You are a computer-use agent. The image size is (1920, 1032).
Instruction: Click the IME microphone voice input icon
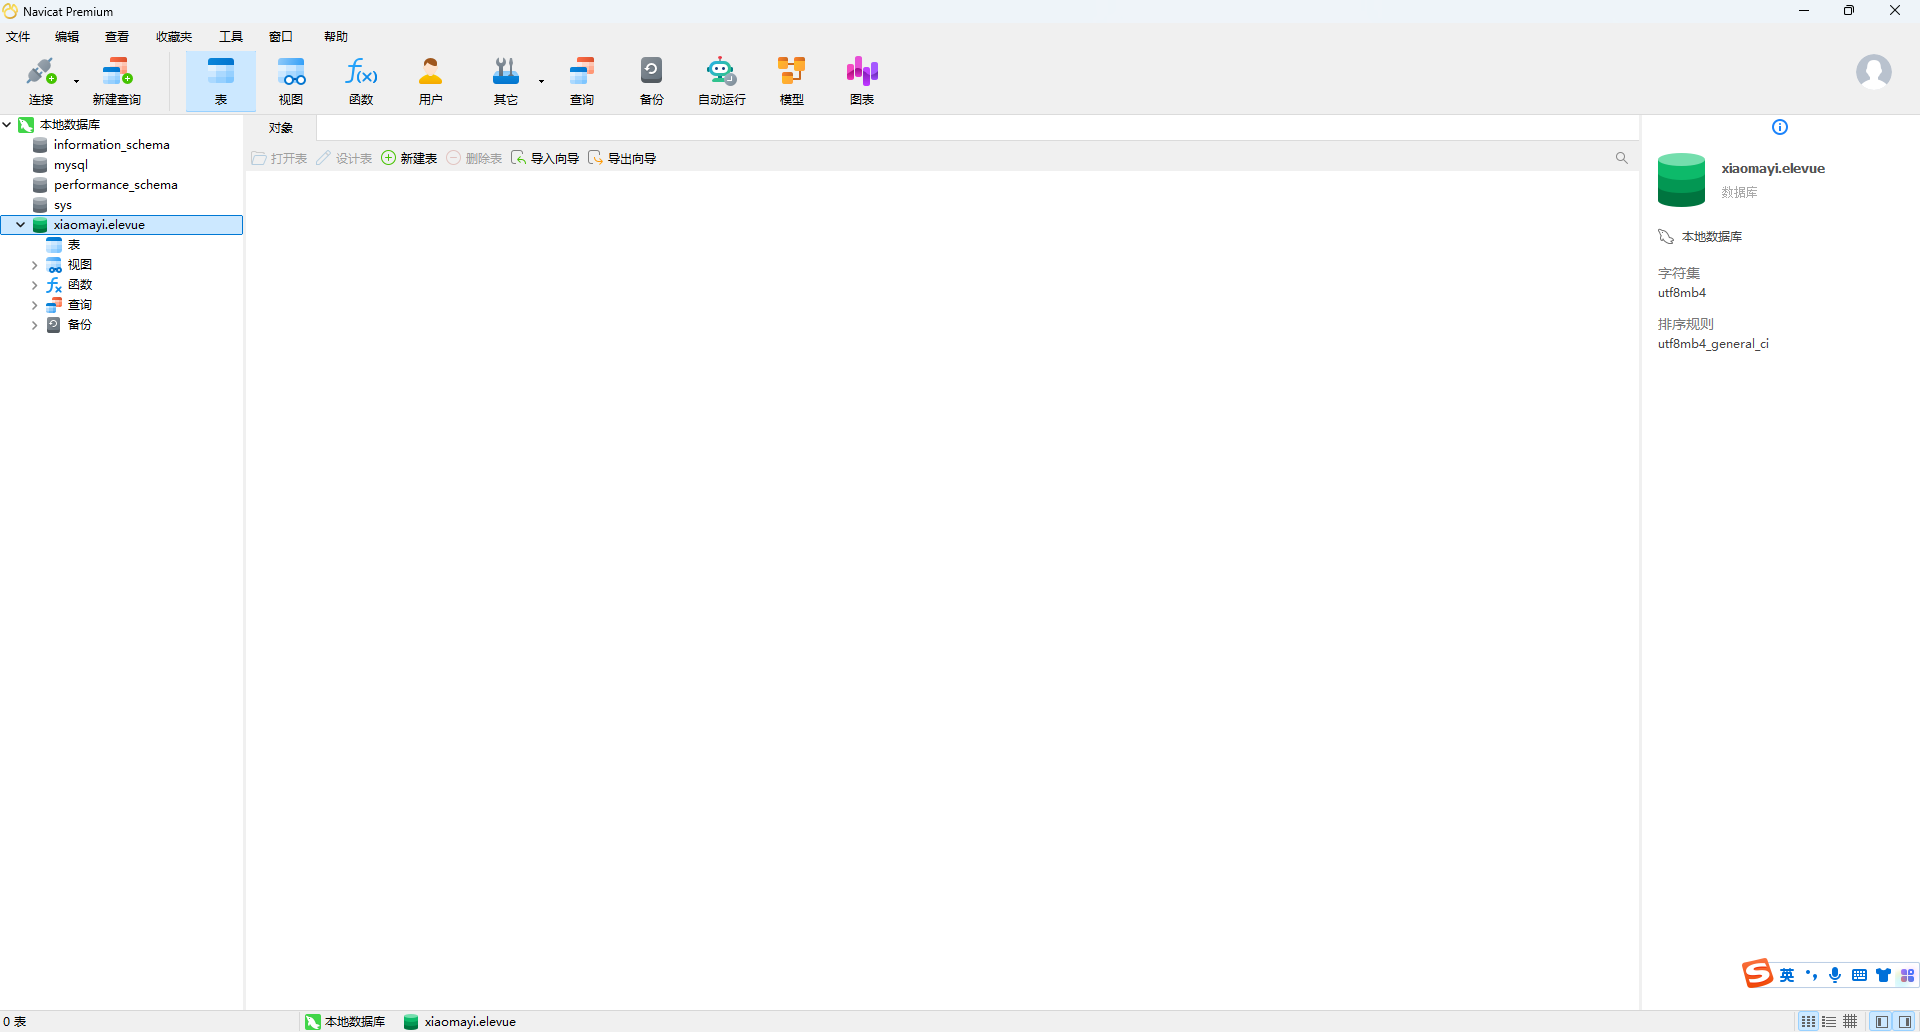click(x=1835, y=975)
